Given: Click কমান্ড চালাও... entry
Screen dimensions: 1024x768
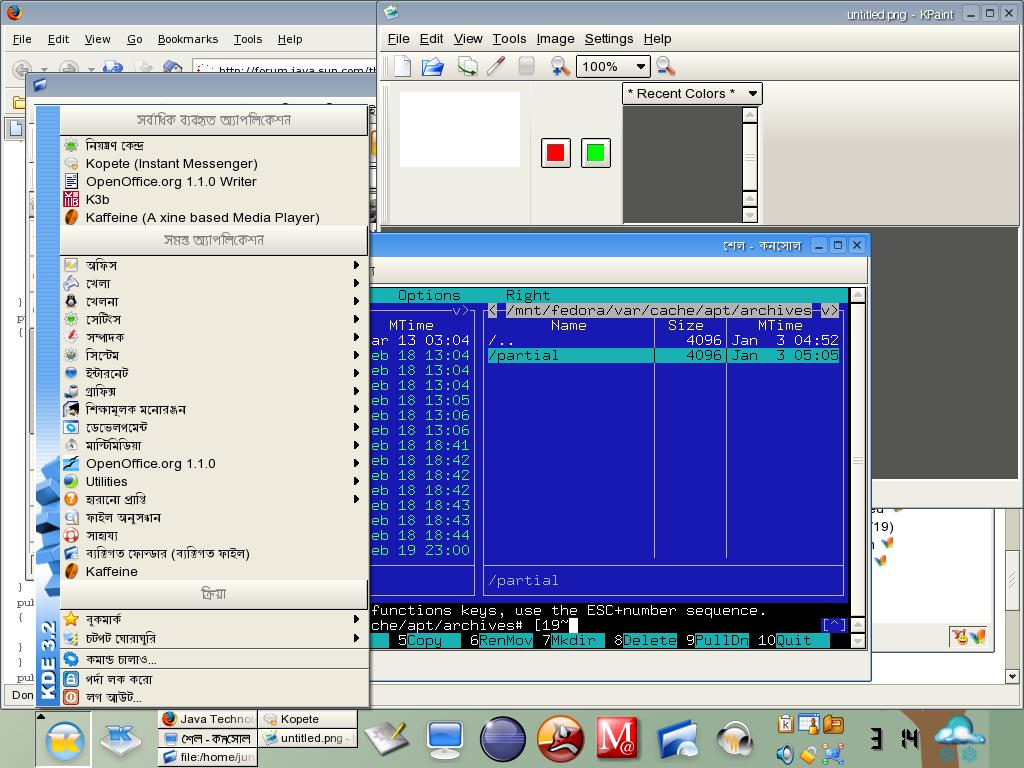Looking at the screenshot, I should click(x=214, y=660).
